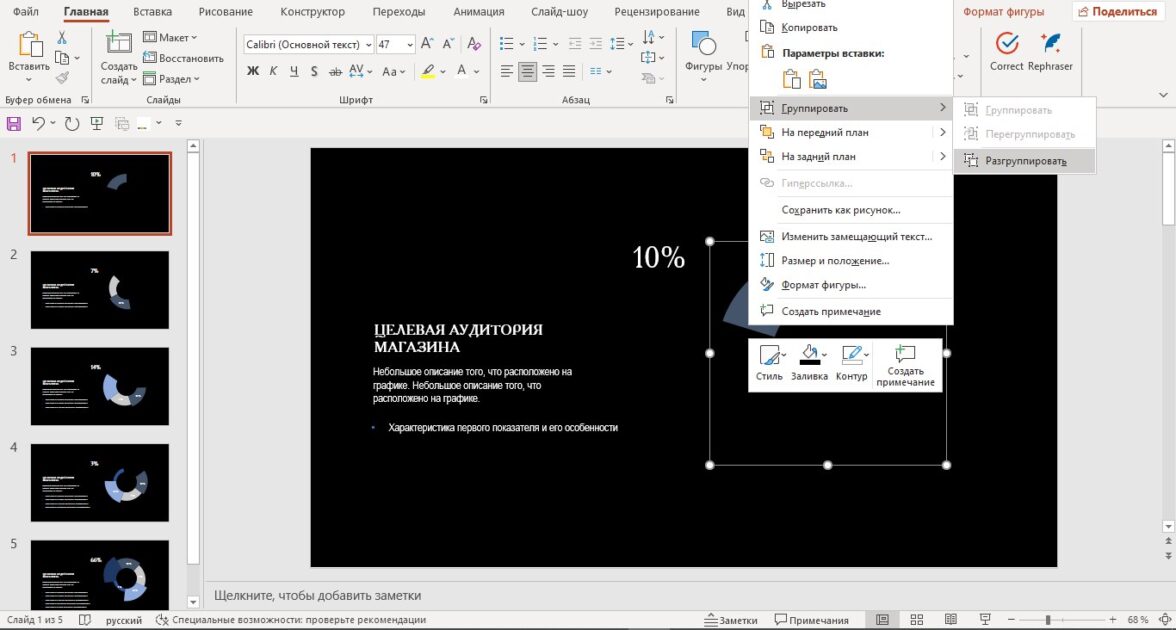Click the increase font size icon
Viewport: 1176px width, 630px height.
tap(428, 44)
